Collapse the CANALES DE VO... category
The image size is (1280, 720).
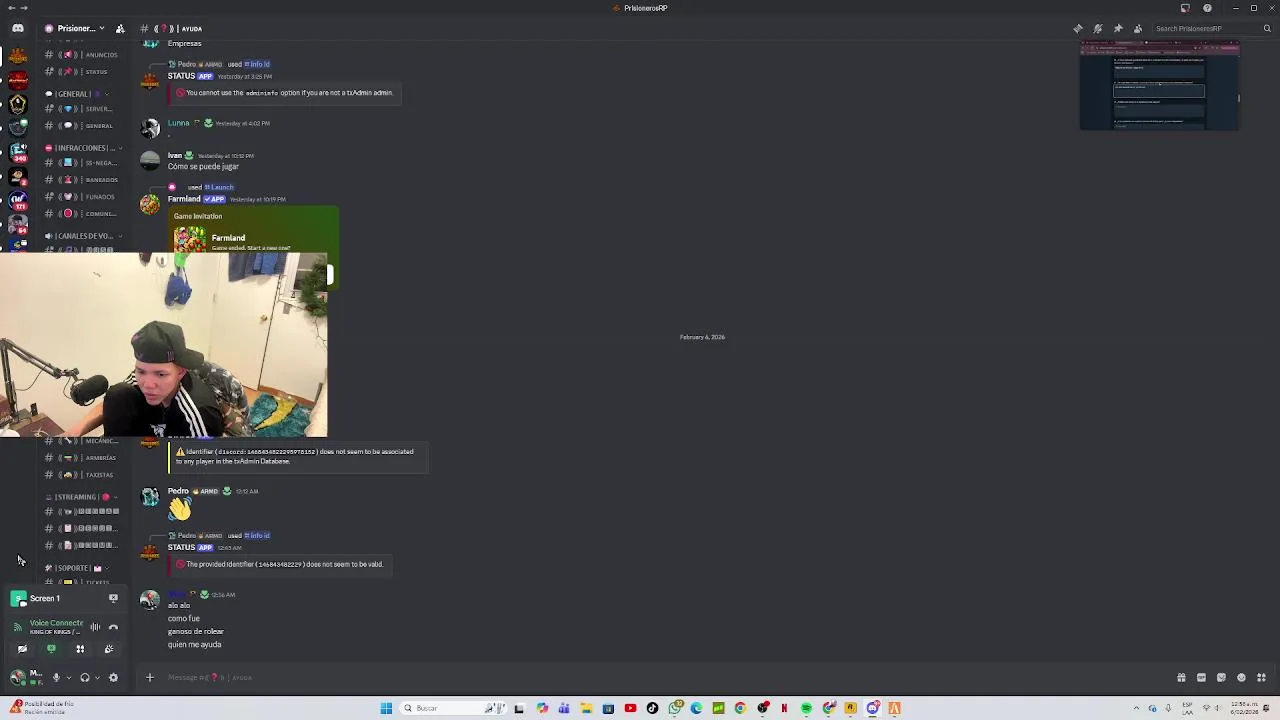(83, 236)
